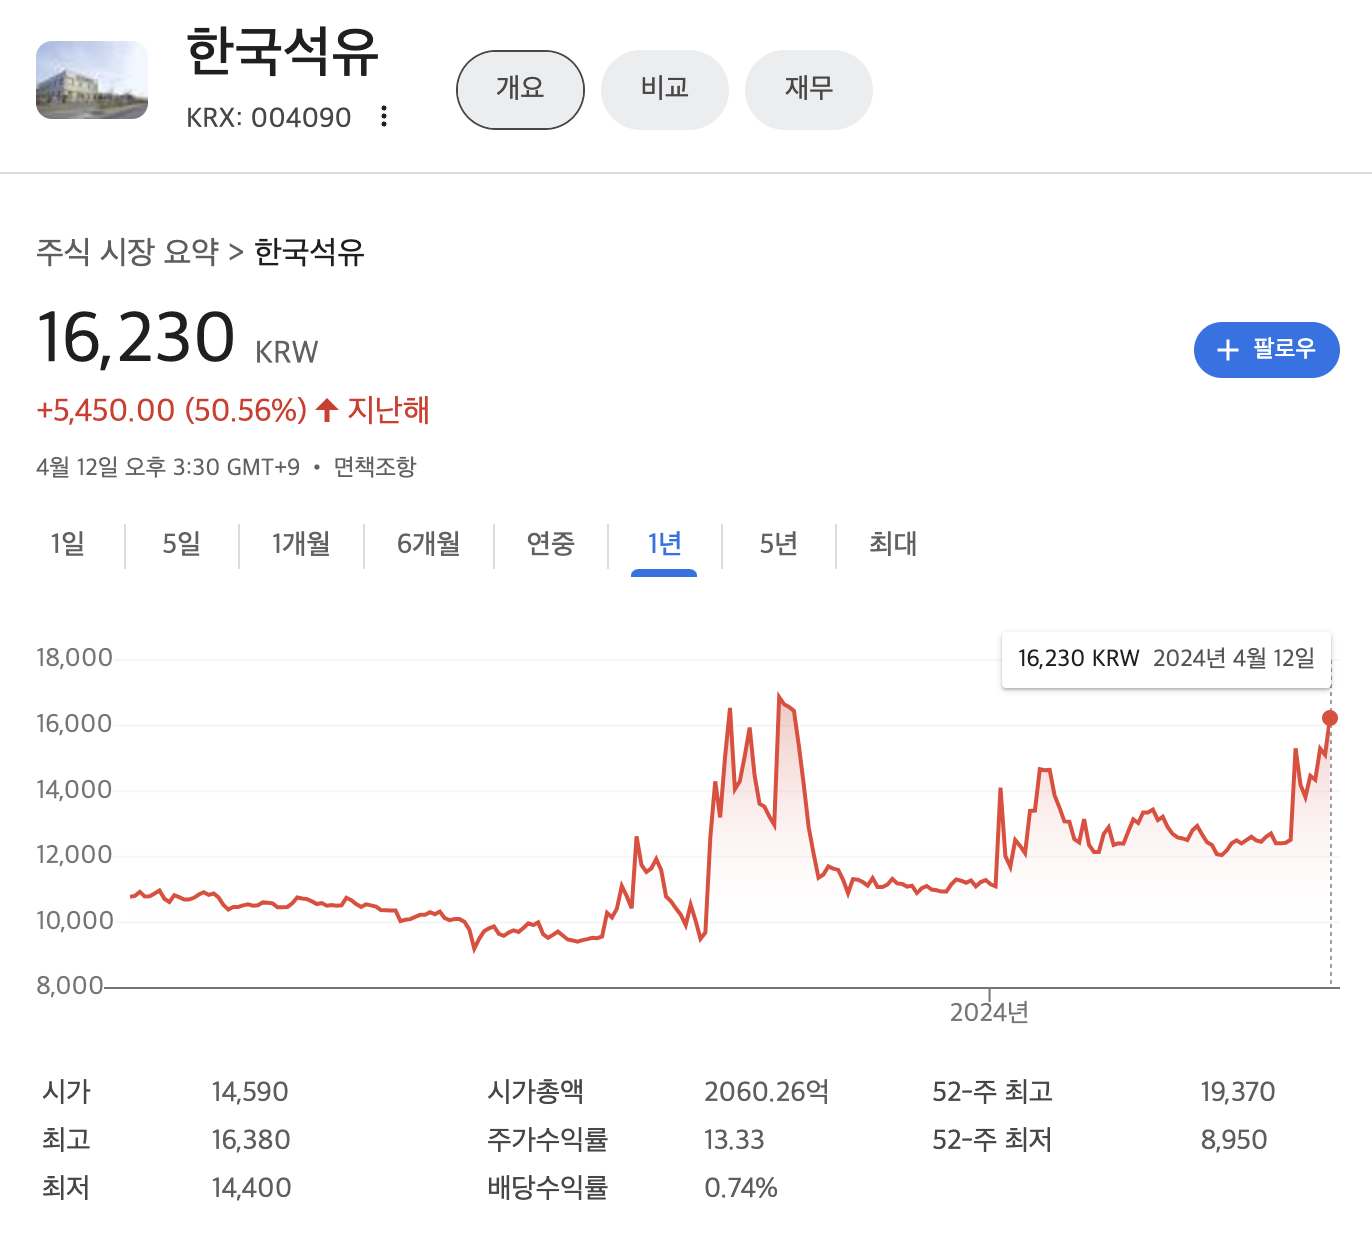
Task: Click the 최고 value 16,380
Action: click(x=251, y=1140)
